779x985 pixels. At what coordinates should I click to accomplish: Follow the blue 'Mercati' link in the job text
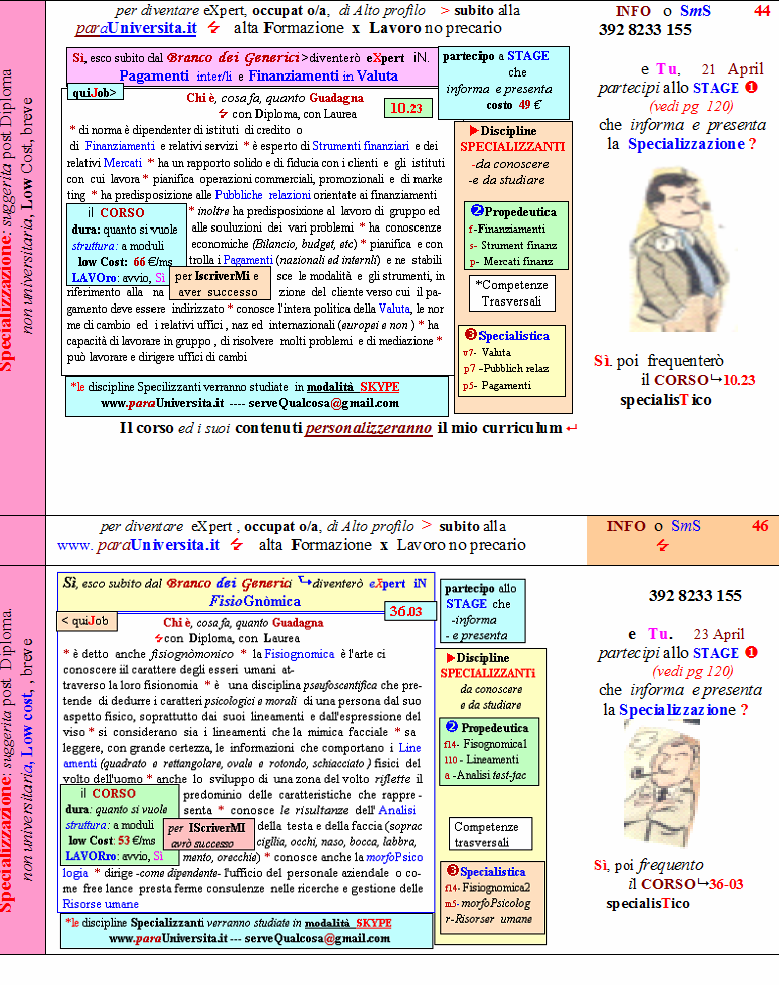(x=123, y=163)
